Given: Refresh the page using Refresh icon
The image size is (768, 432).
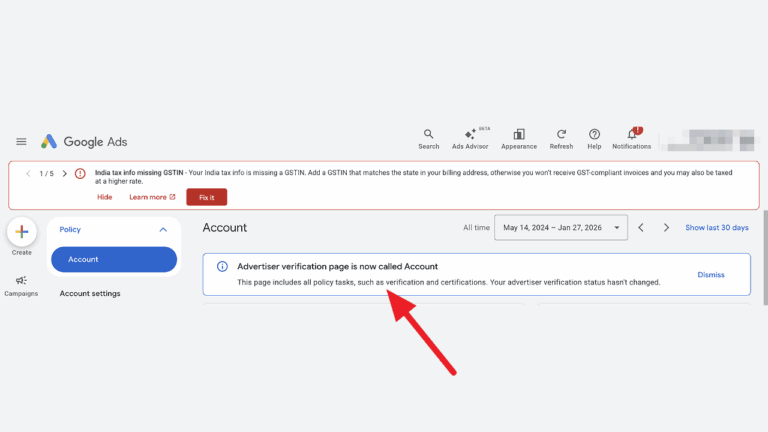Looking at the screenshot, I should point(561,139).
